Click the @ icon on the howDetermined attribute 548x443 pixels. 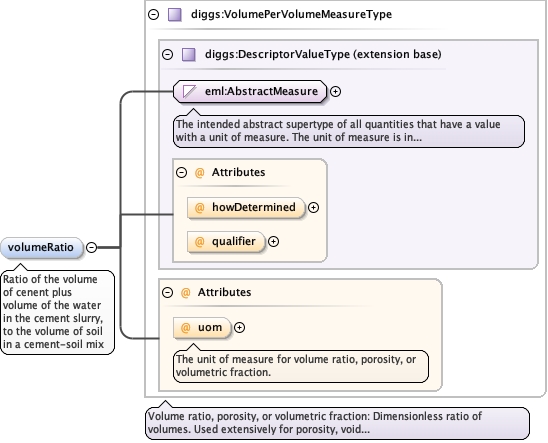pyautogui.click(x=199, y=208)
